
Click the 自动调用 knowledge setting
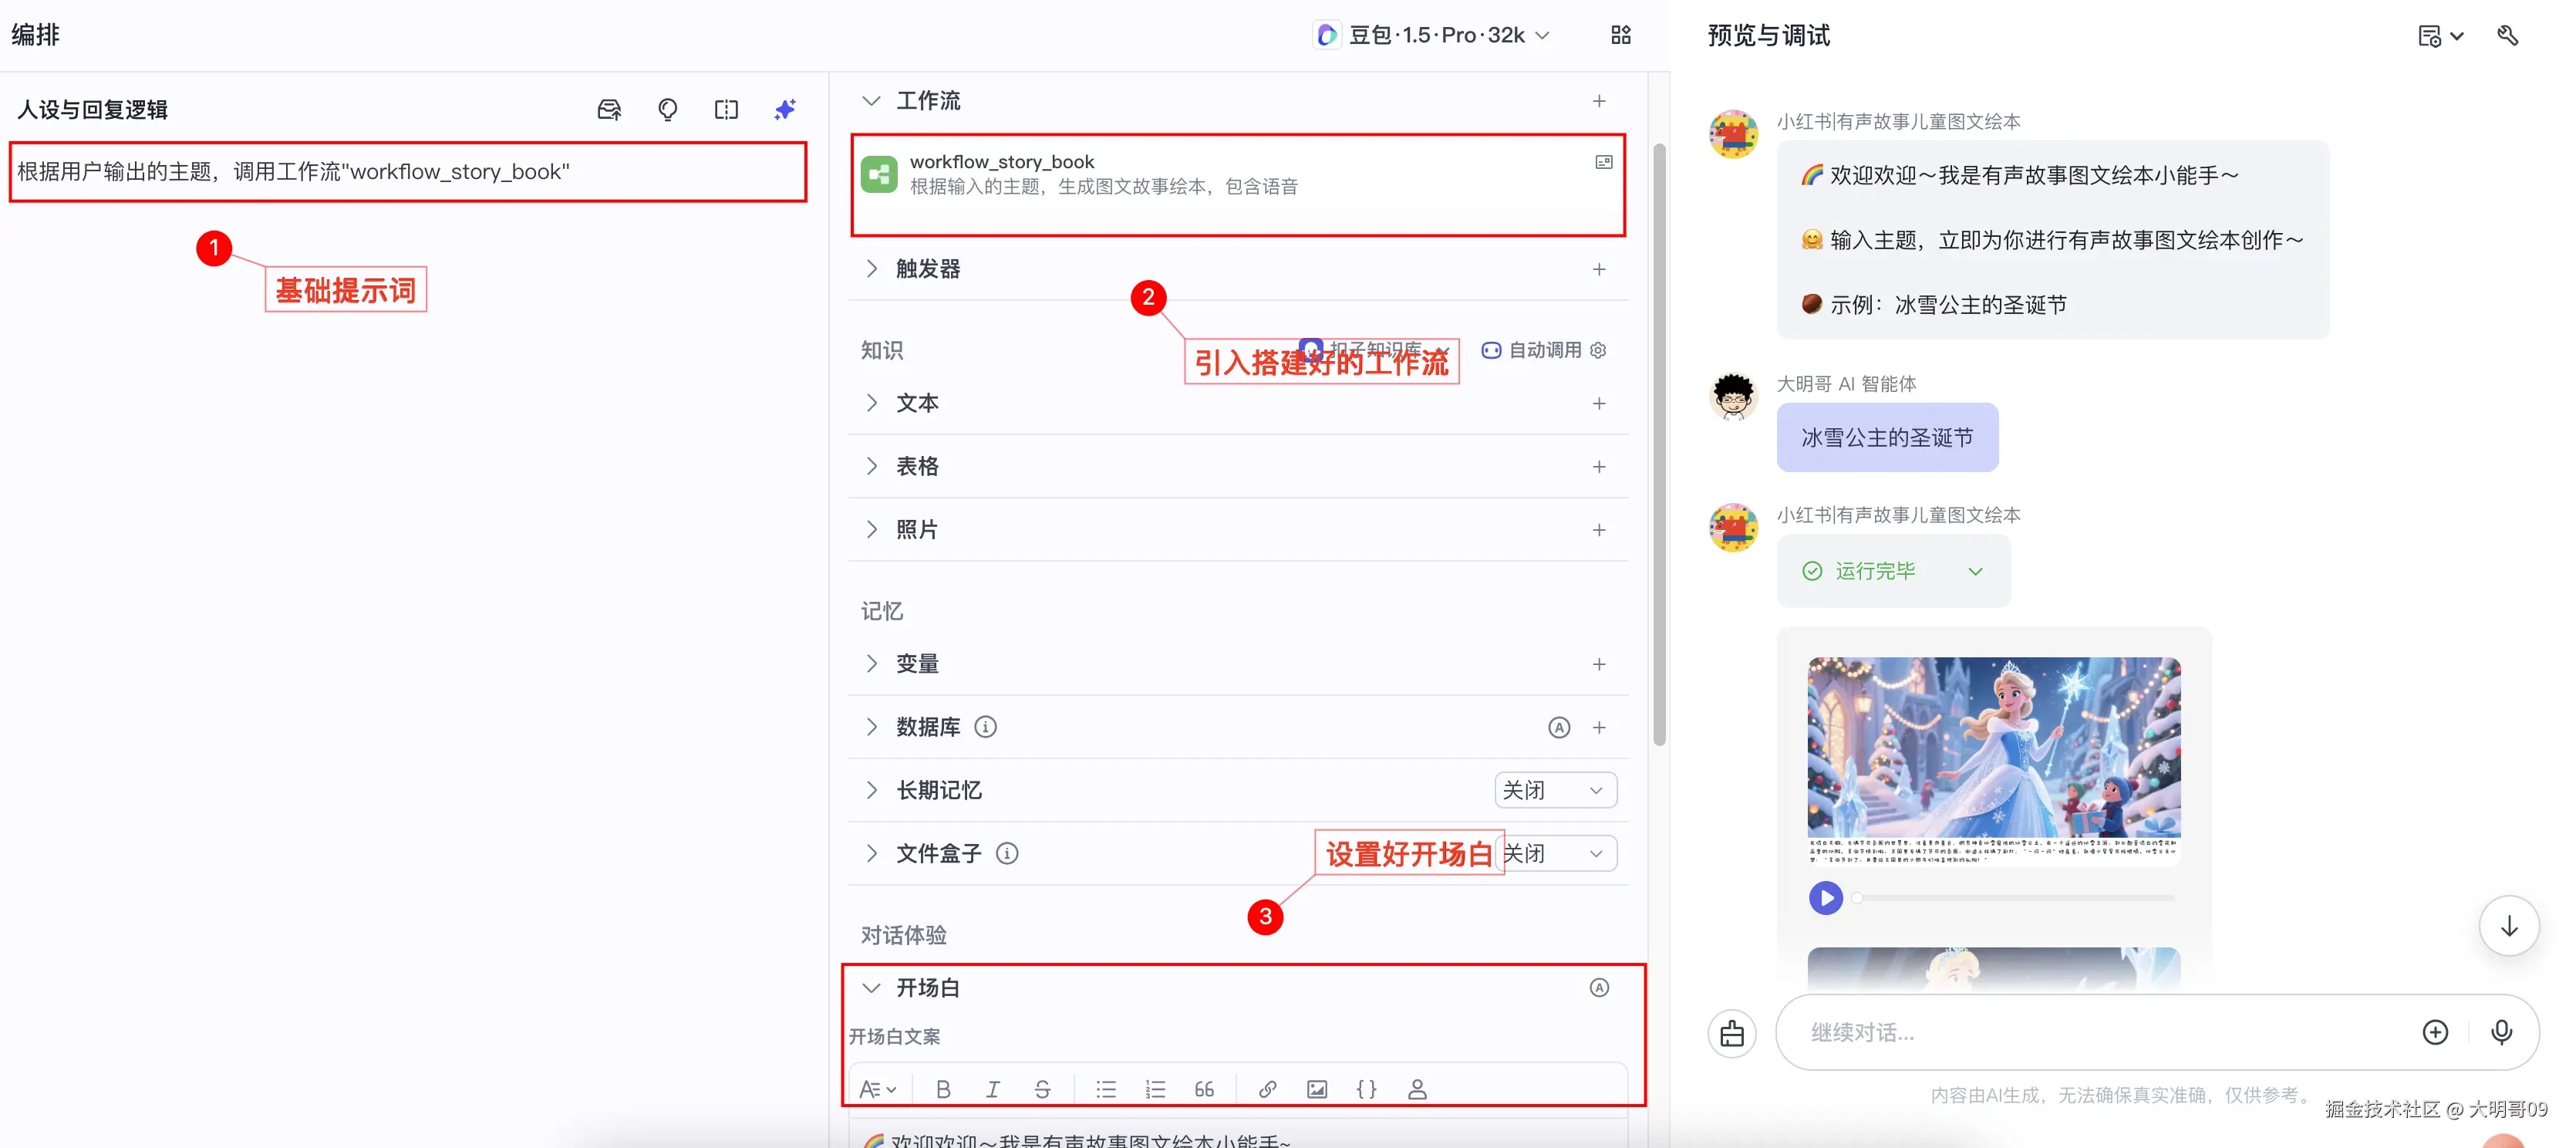point(1543,350)
